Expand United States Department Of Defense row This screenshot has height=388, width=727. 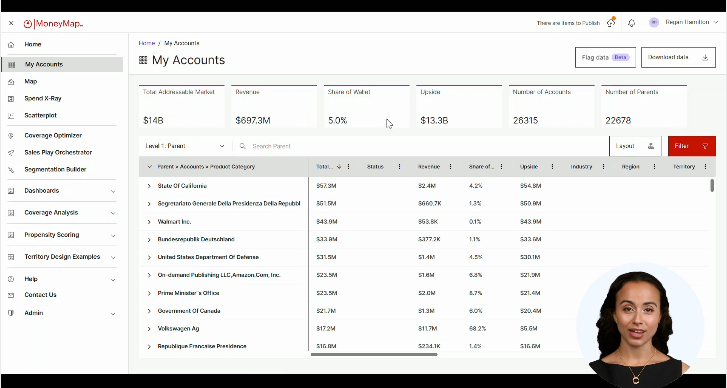[x=149, y=258]
